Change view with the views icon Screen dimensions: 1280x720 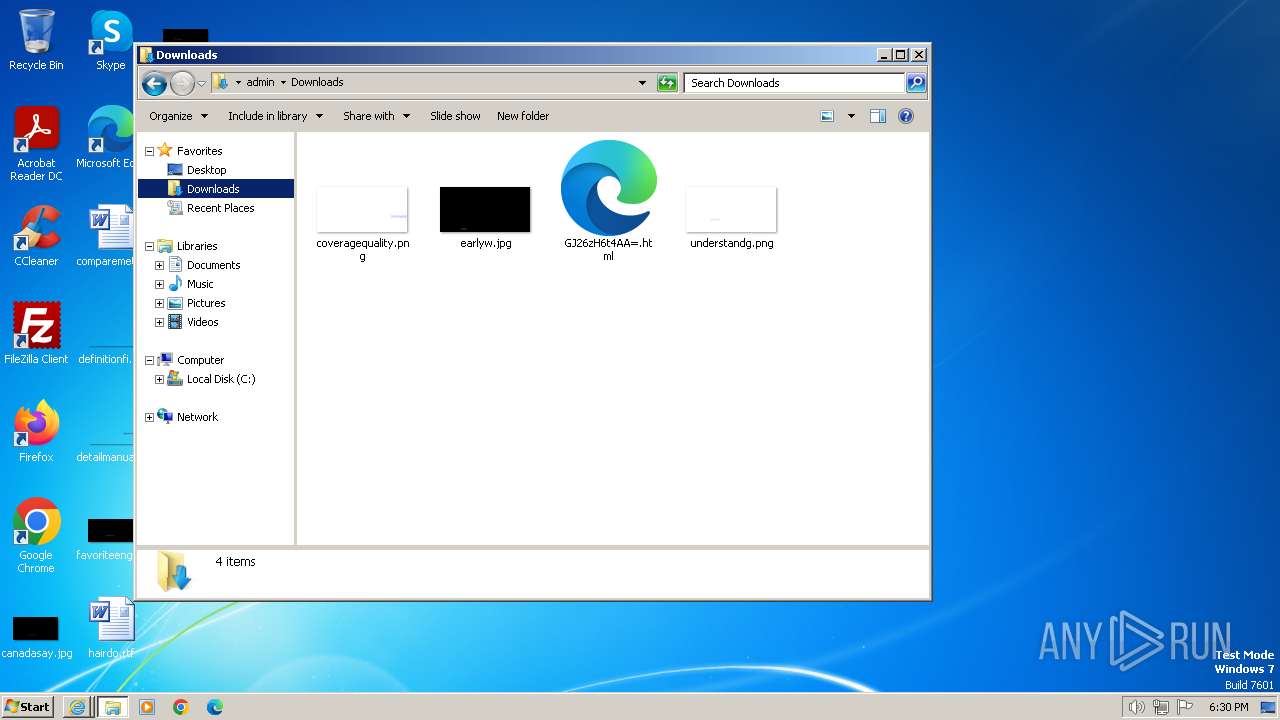pos(827,116)
